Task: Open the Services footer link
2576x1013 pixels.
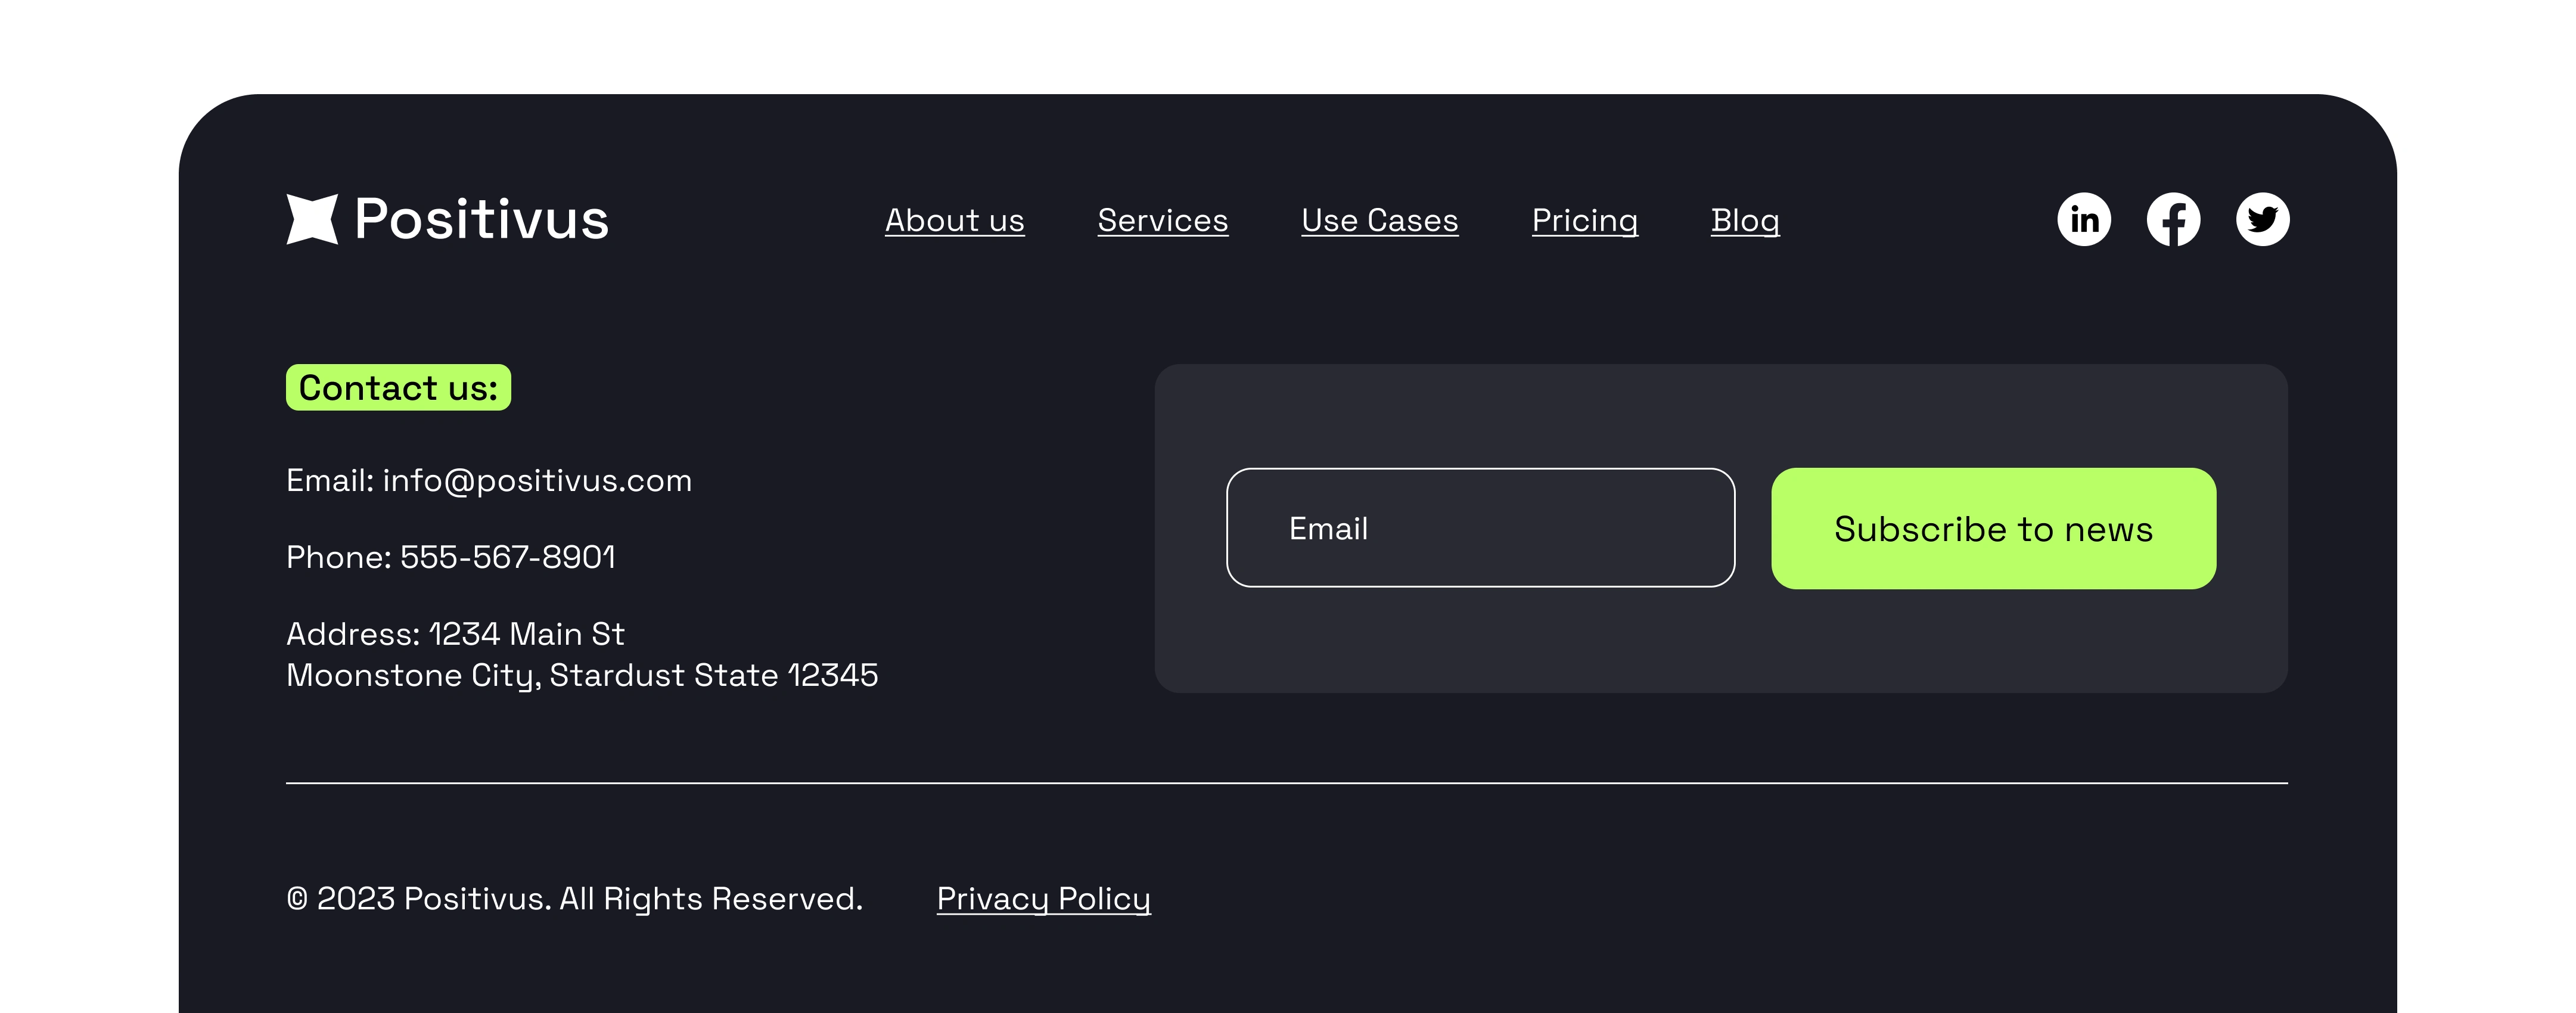Action: [1163, 220]
